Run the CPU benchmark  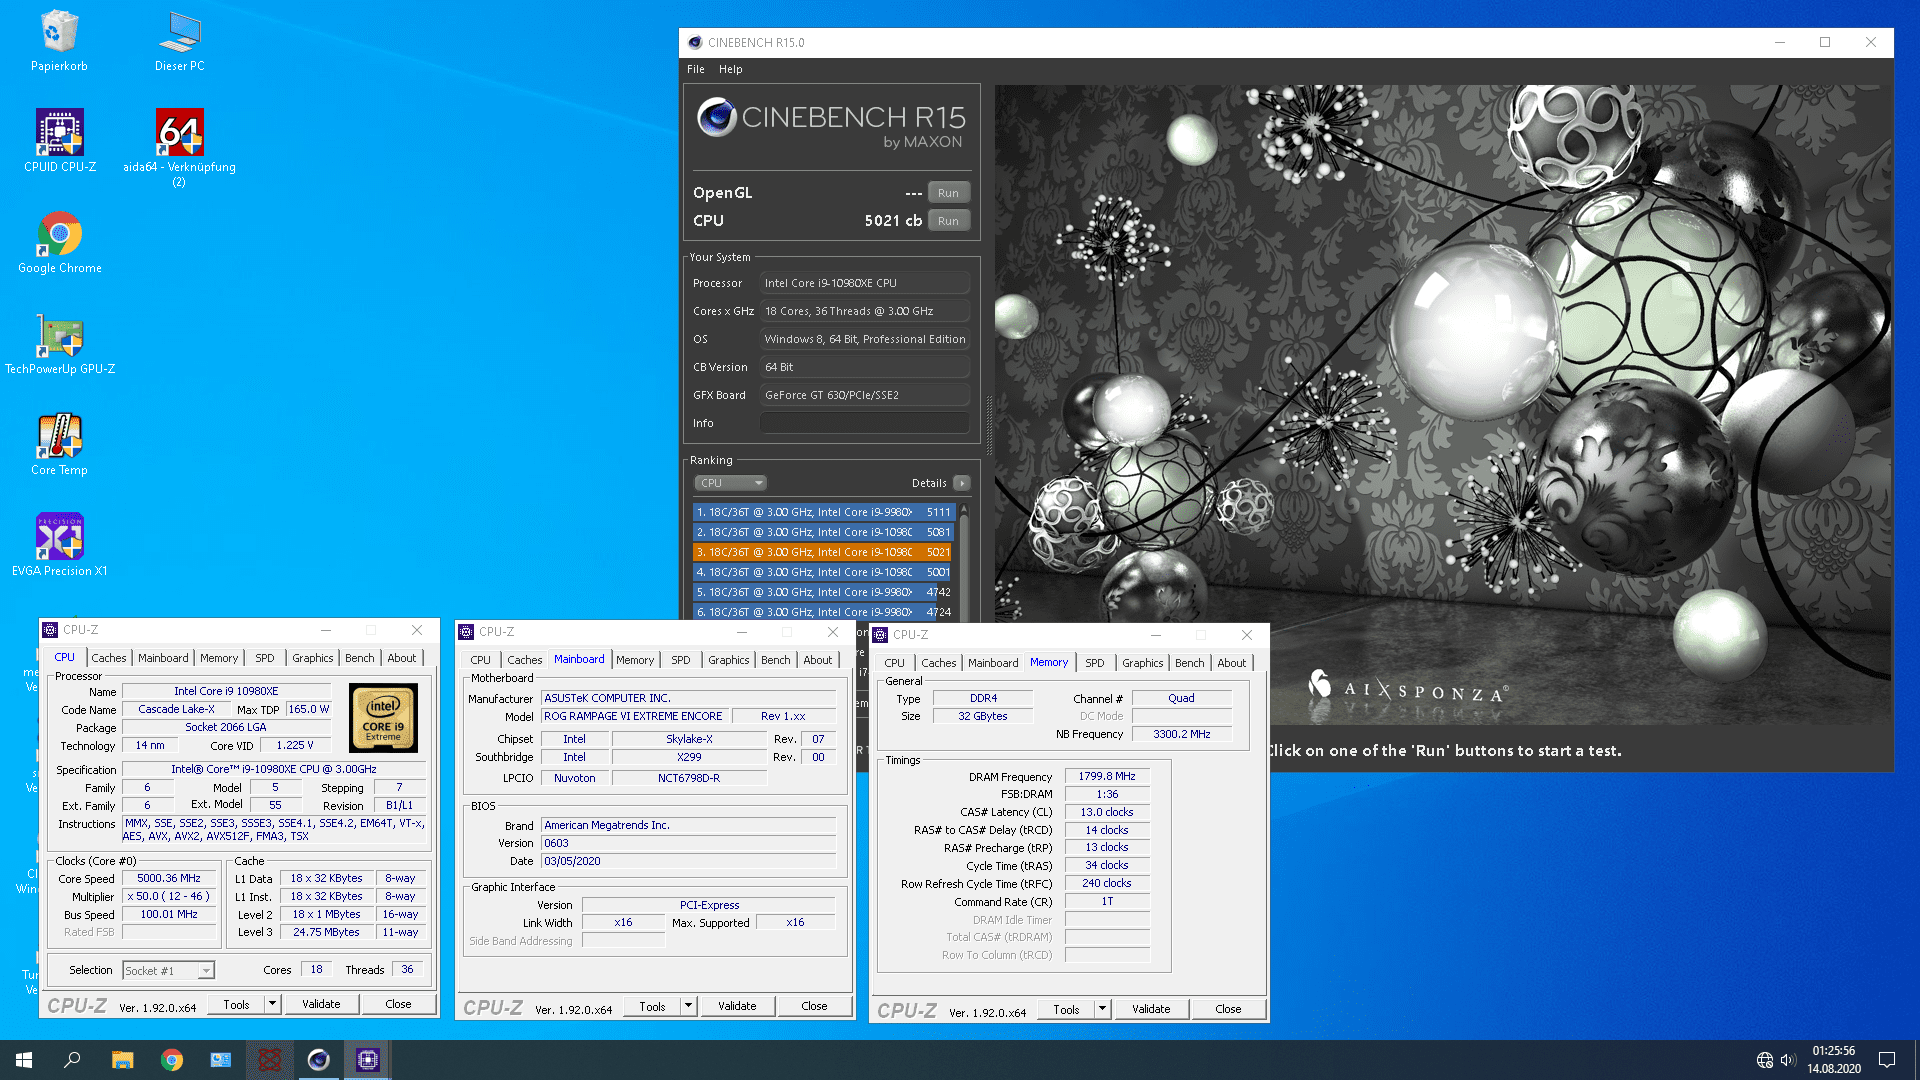pos(948,221)
